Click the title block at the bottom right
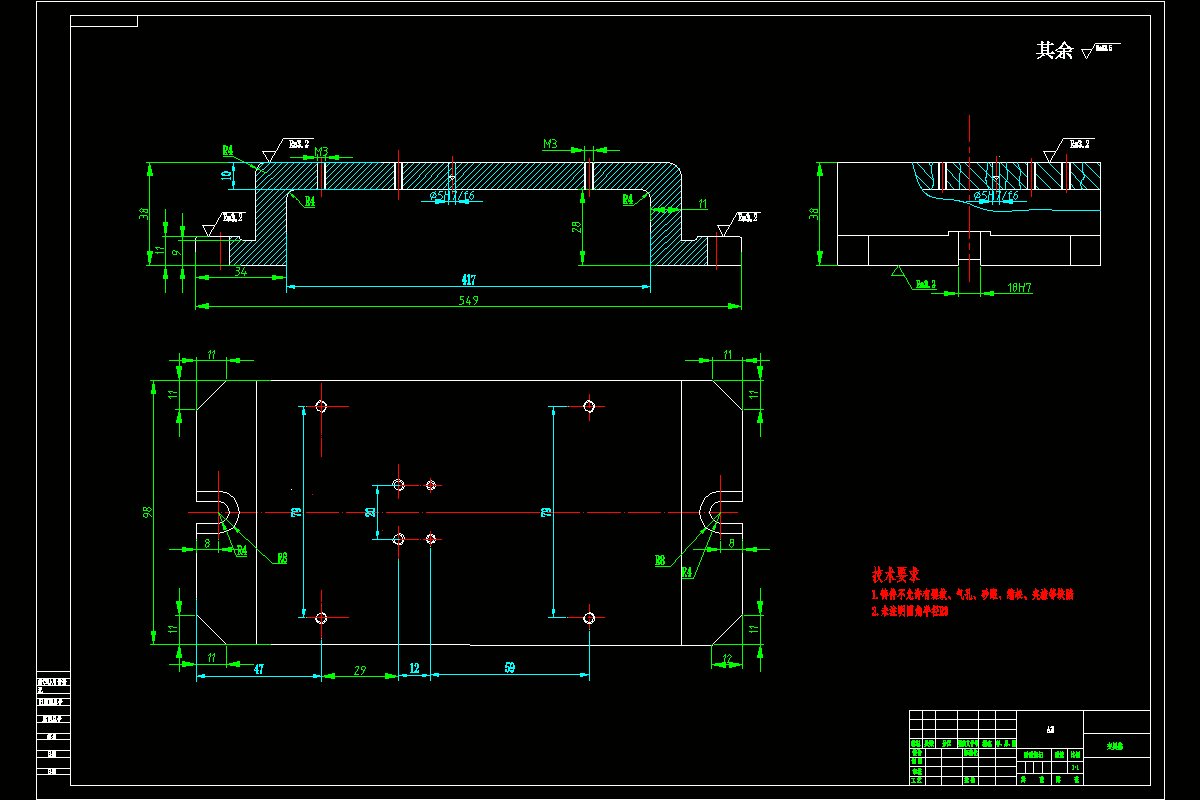This screenshot has width=1200, height=800. click(x=1029, y=747)
